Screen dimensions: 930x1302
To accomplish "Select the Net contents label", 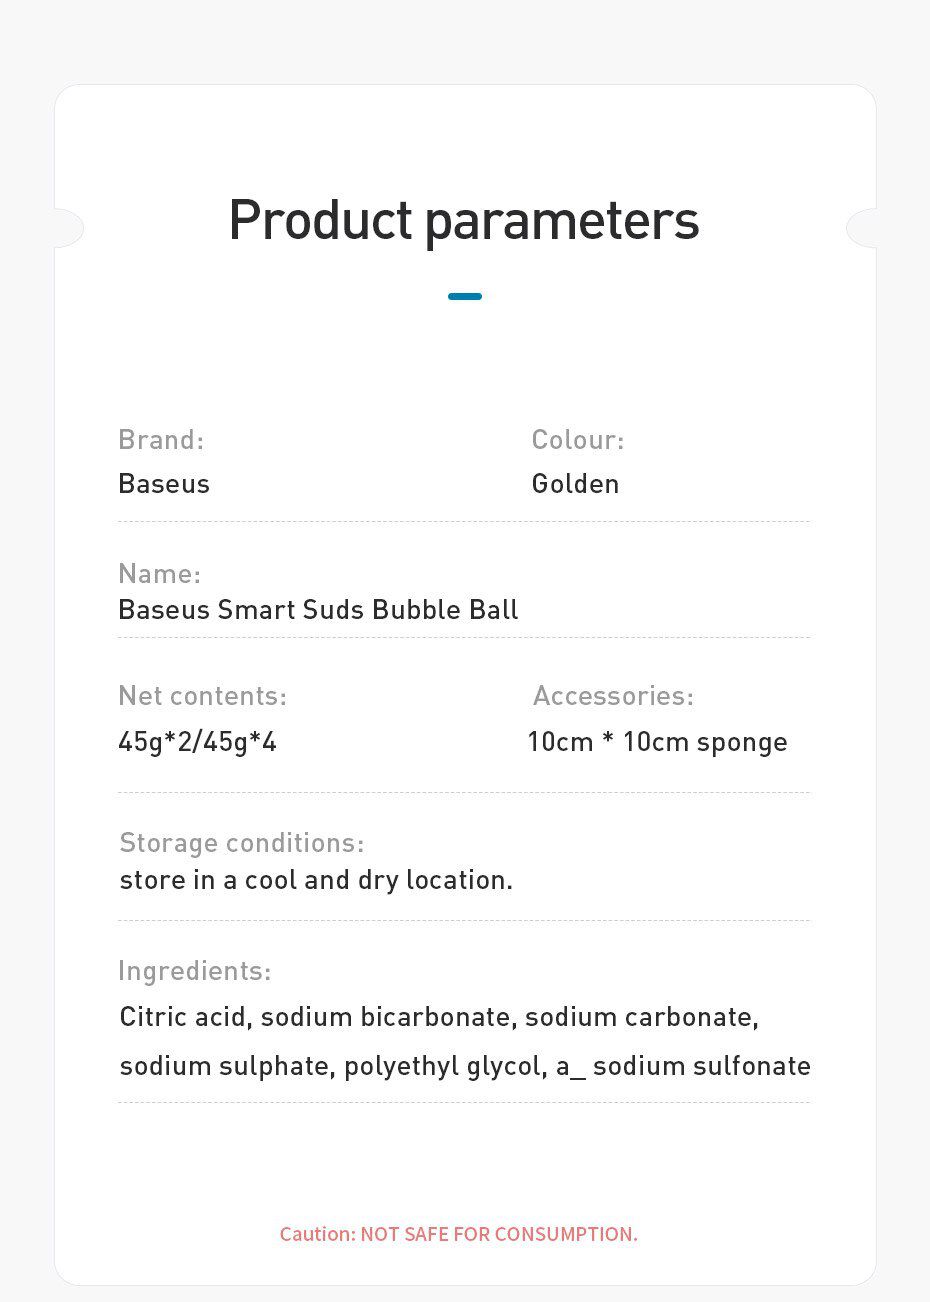I will click(202, 696).
